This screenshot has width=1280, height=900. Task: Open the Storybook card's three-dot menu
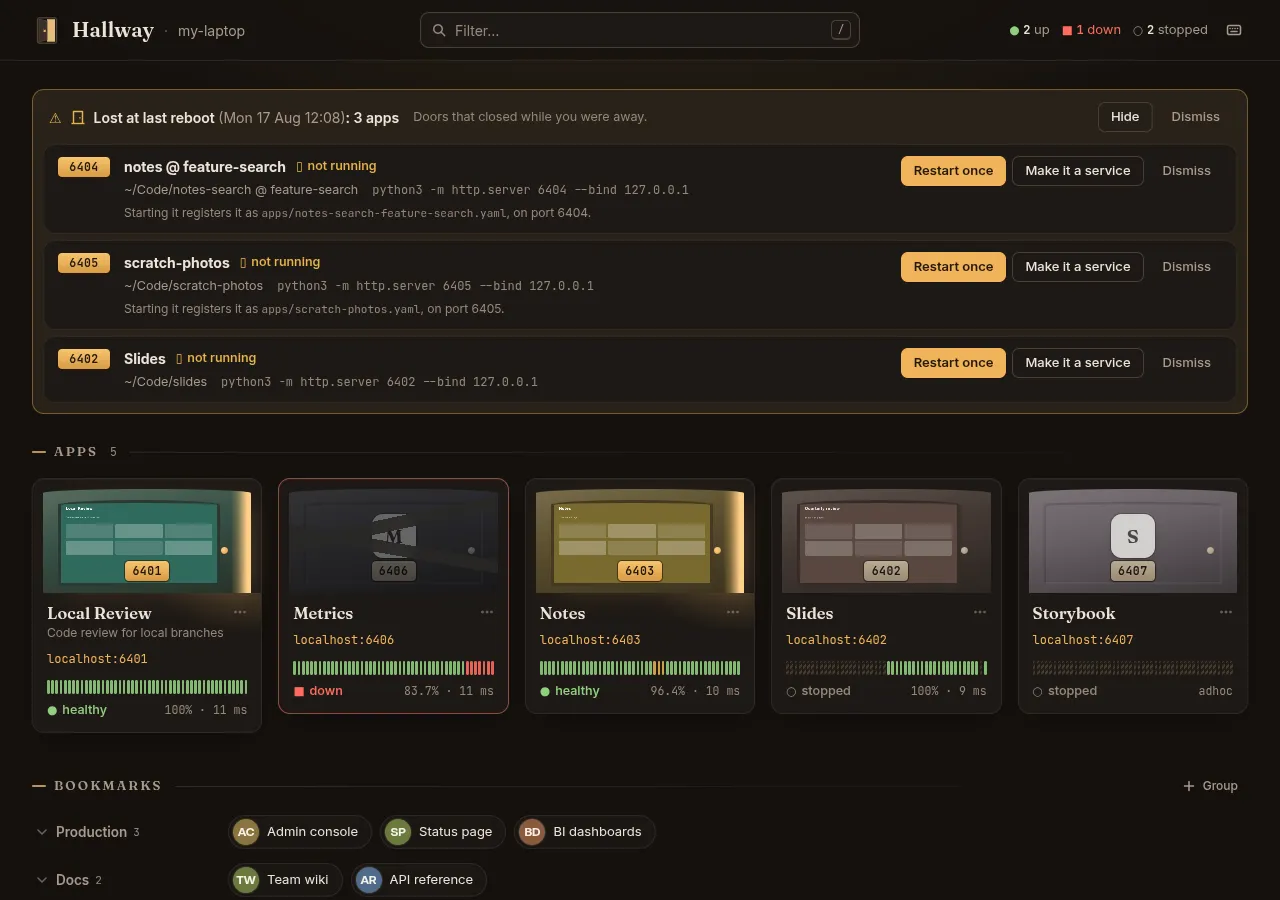[x=1226, y=612]
